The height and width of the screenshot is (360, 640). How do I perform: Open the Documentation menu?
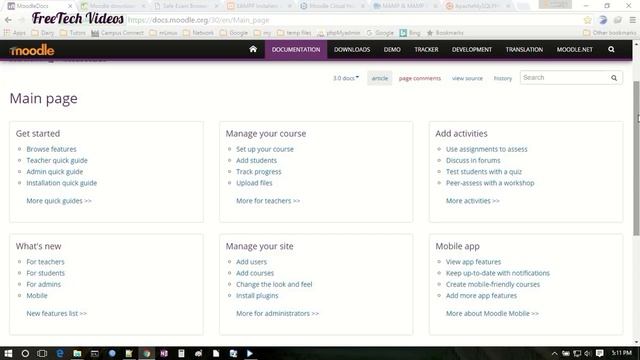(x=296, y=49)
